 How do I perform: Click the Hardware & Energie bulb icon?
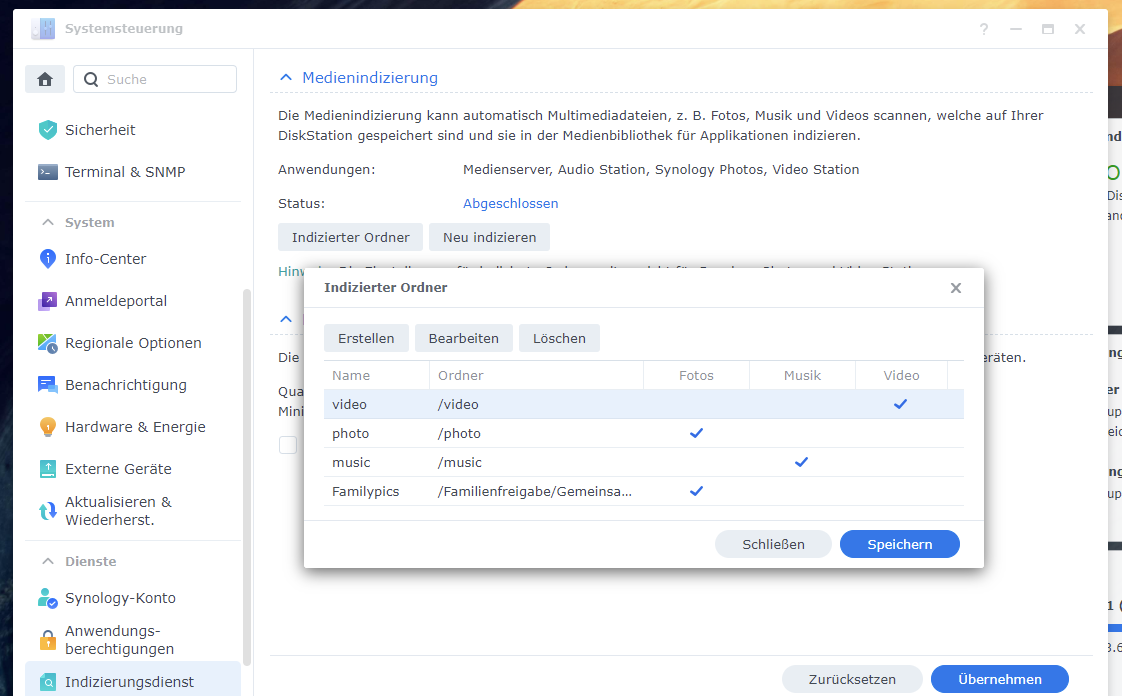pos(47,427)
